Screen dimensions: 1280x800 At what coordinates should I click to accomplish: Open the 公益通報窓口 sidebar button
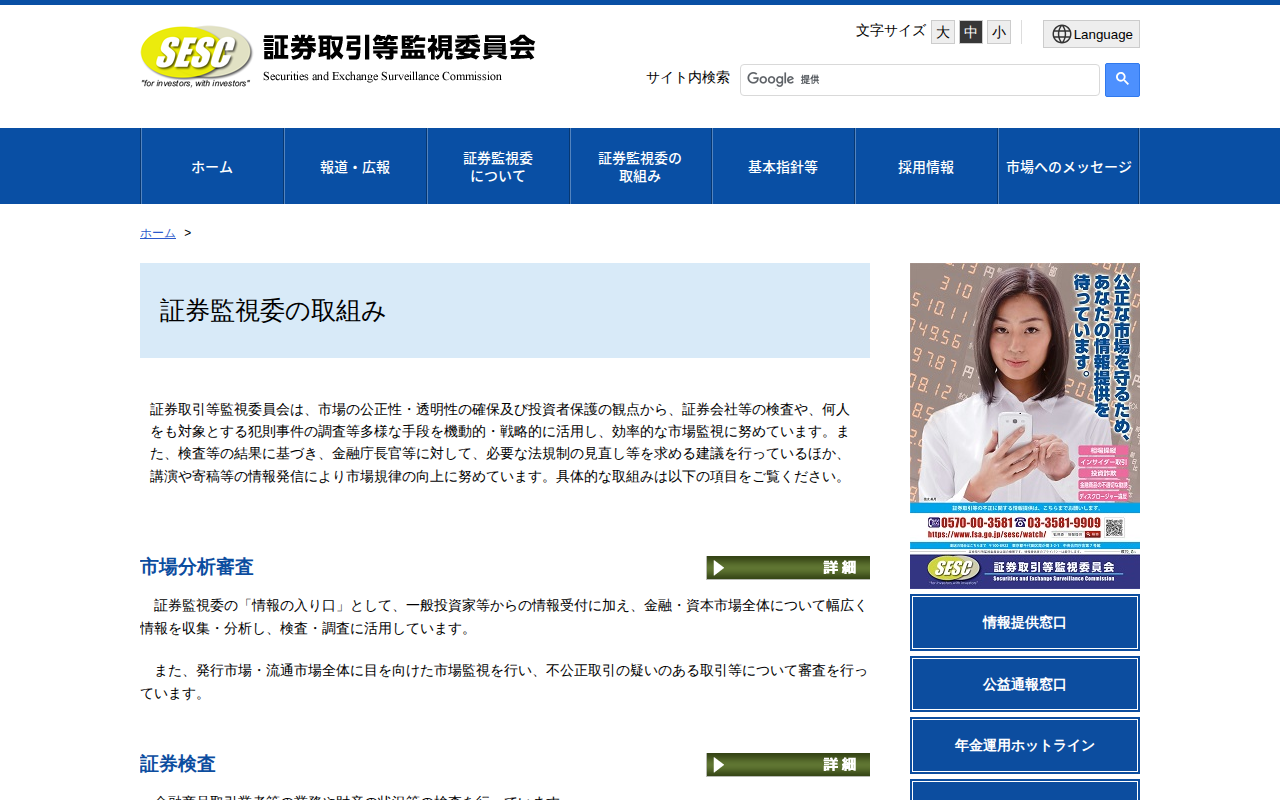1025,684
